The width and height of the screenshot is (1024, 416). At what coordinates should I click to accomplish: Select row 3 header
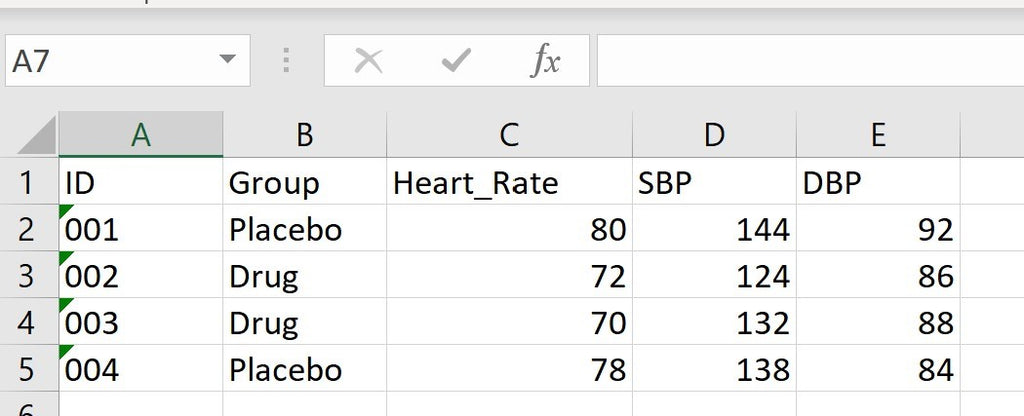28,276
